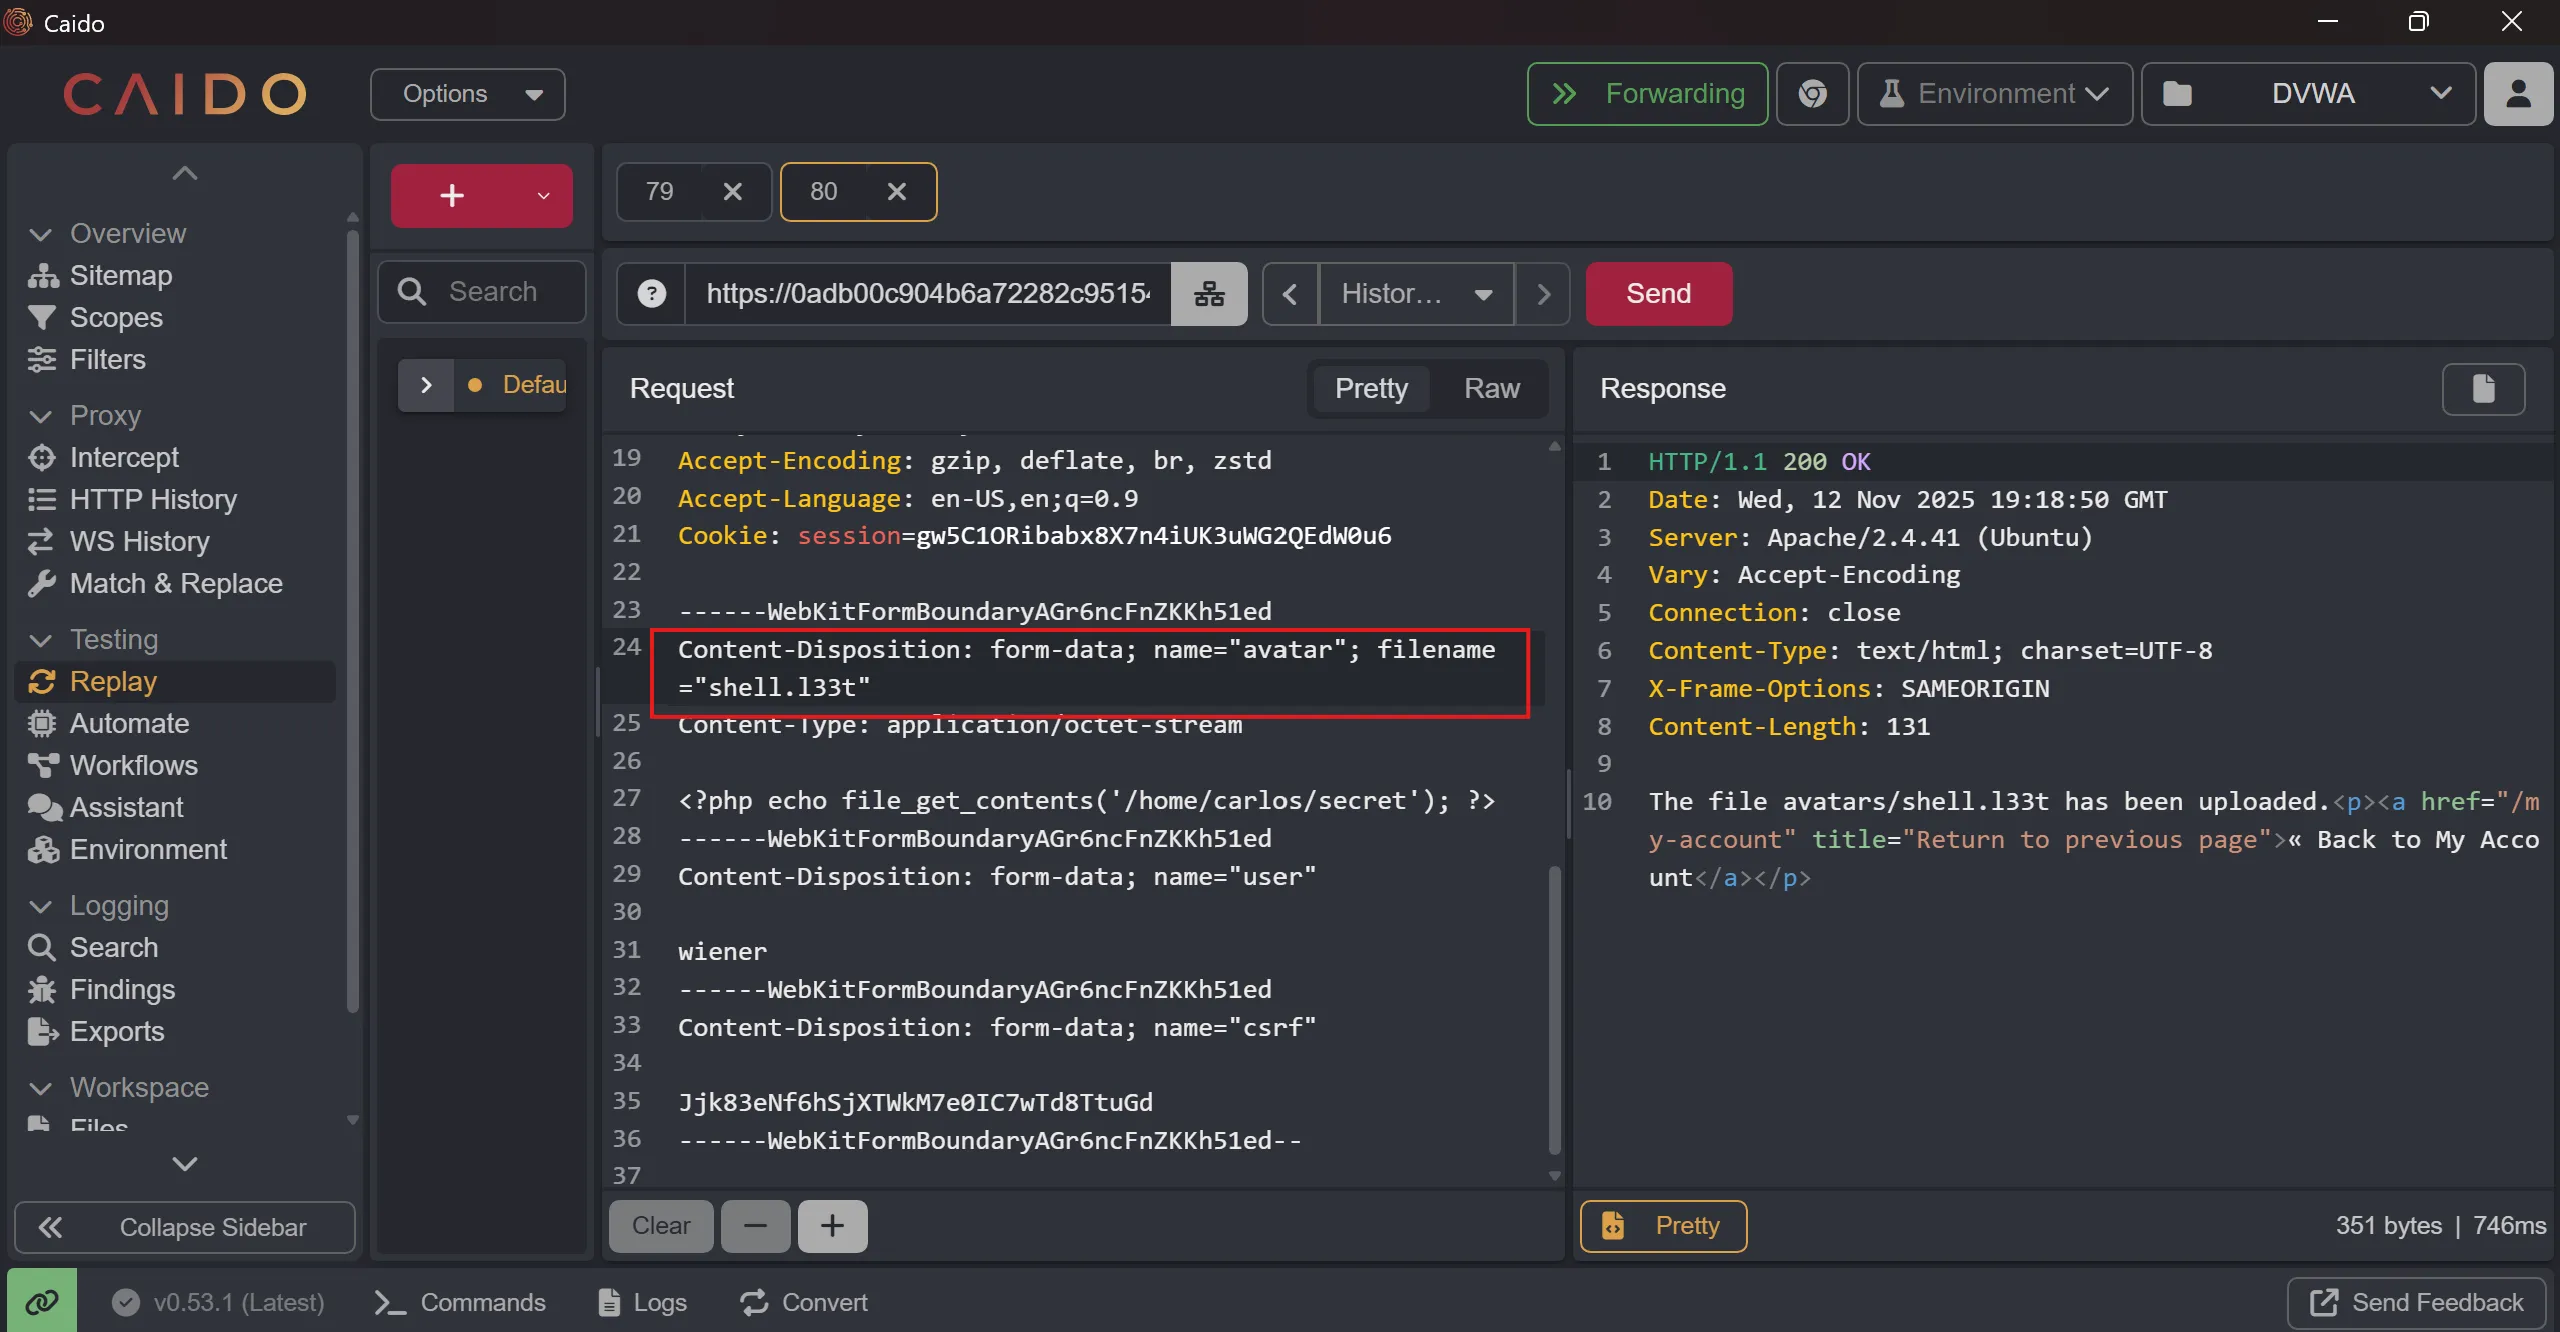Click the help question mark icon
Screen dimensions: 2560x1332
pos(652,294)
